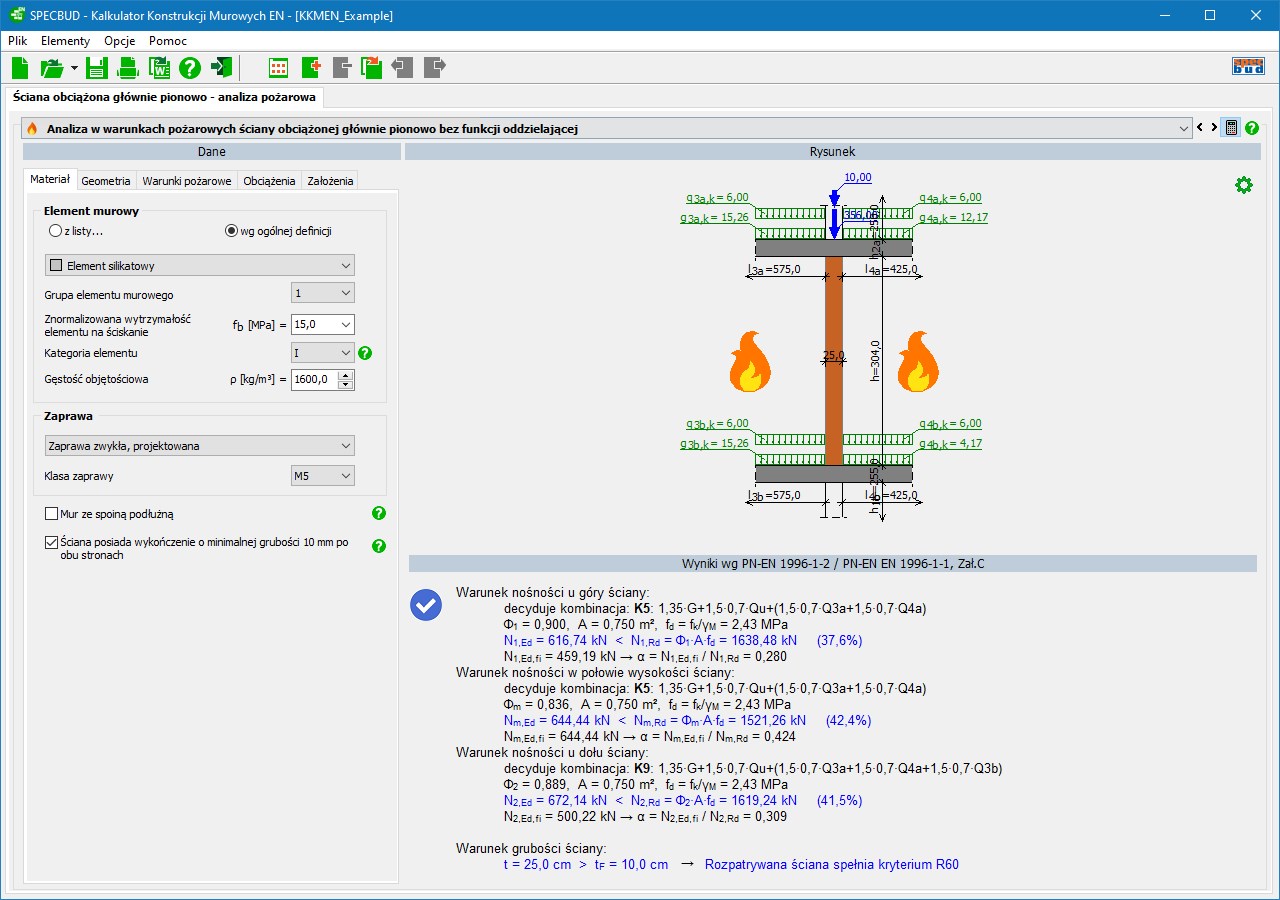Open drawing settings with green gear icon
Viewport: 1280px width, 900px height.
point(1243,185)
